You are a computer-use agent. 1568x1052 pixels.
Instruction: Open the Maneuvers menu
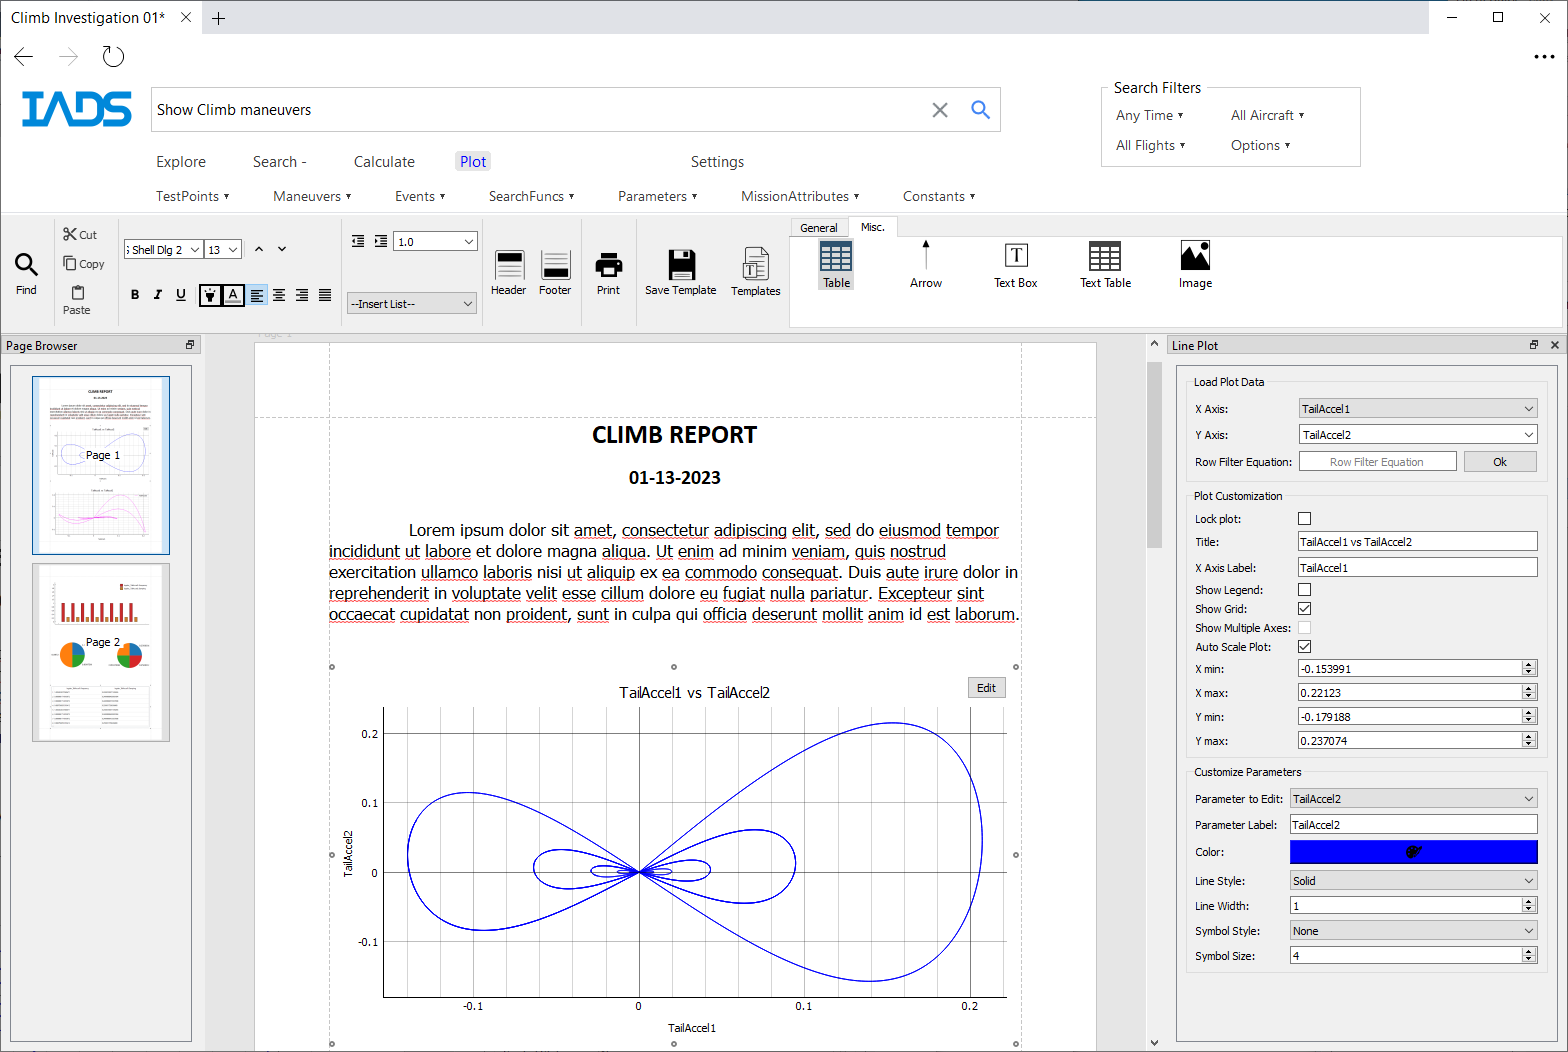(312, 196)
